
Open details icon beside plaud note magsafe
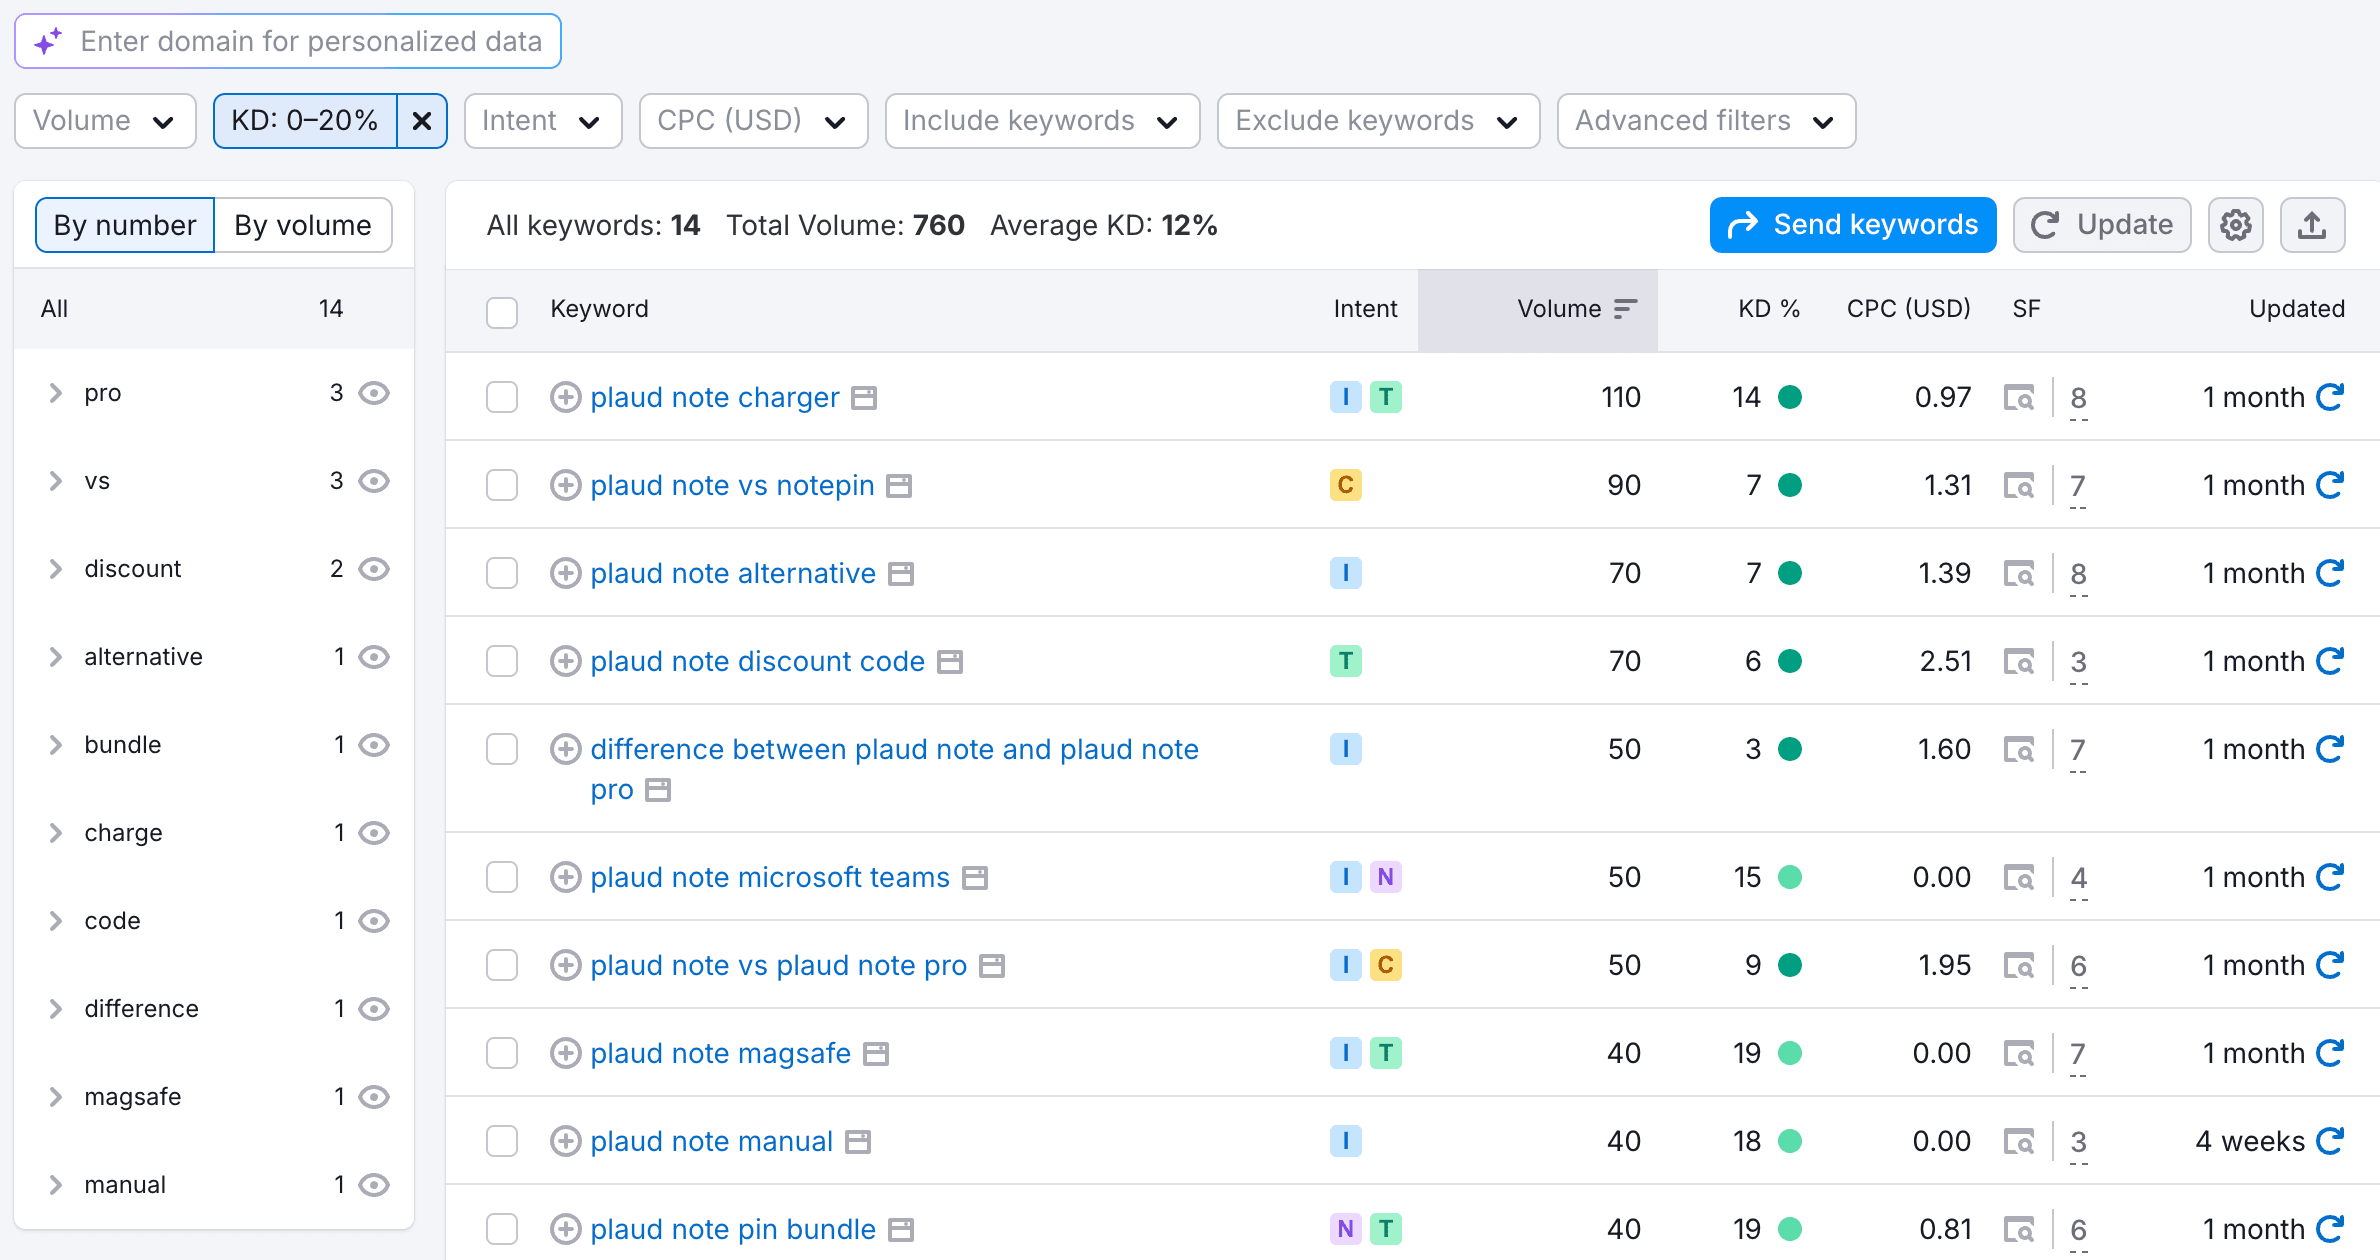point(876,1054)
